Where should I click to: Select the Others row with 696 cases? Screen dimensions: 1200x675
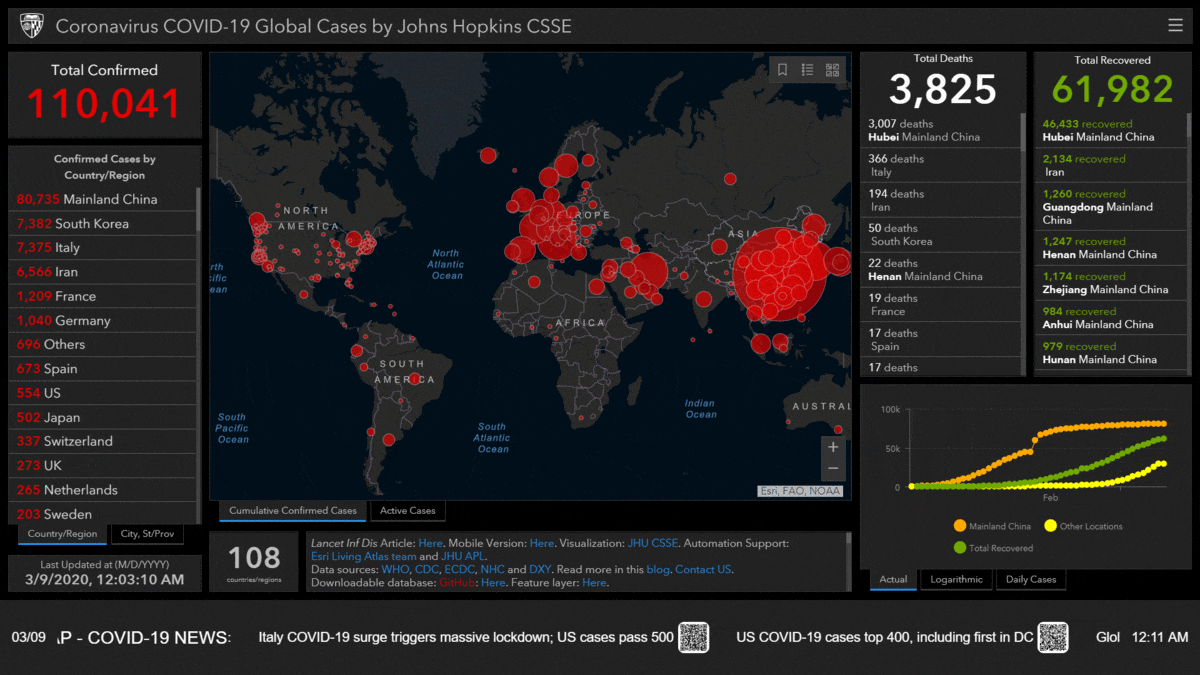[x=103, y=344]
